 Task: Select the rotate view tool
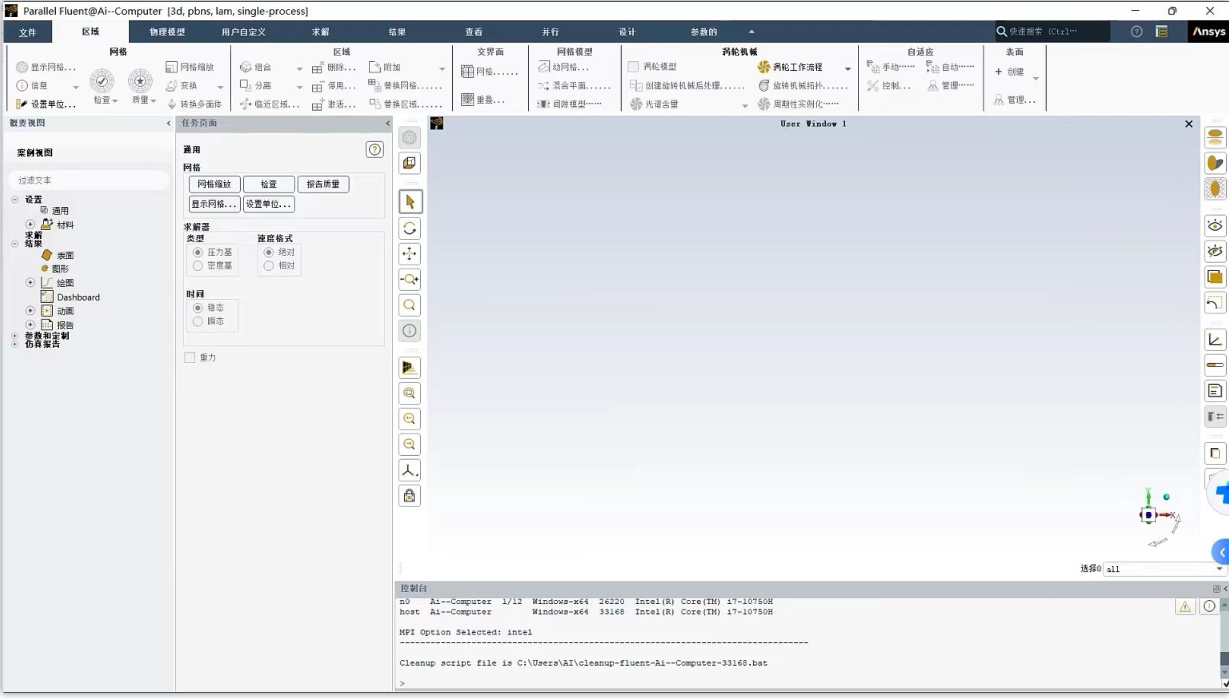pos(410,228)
